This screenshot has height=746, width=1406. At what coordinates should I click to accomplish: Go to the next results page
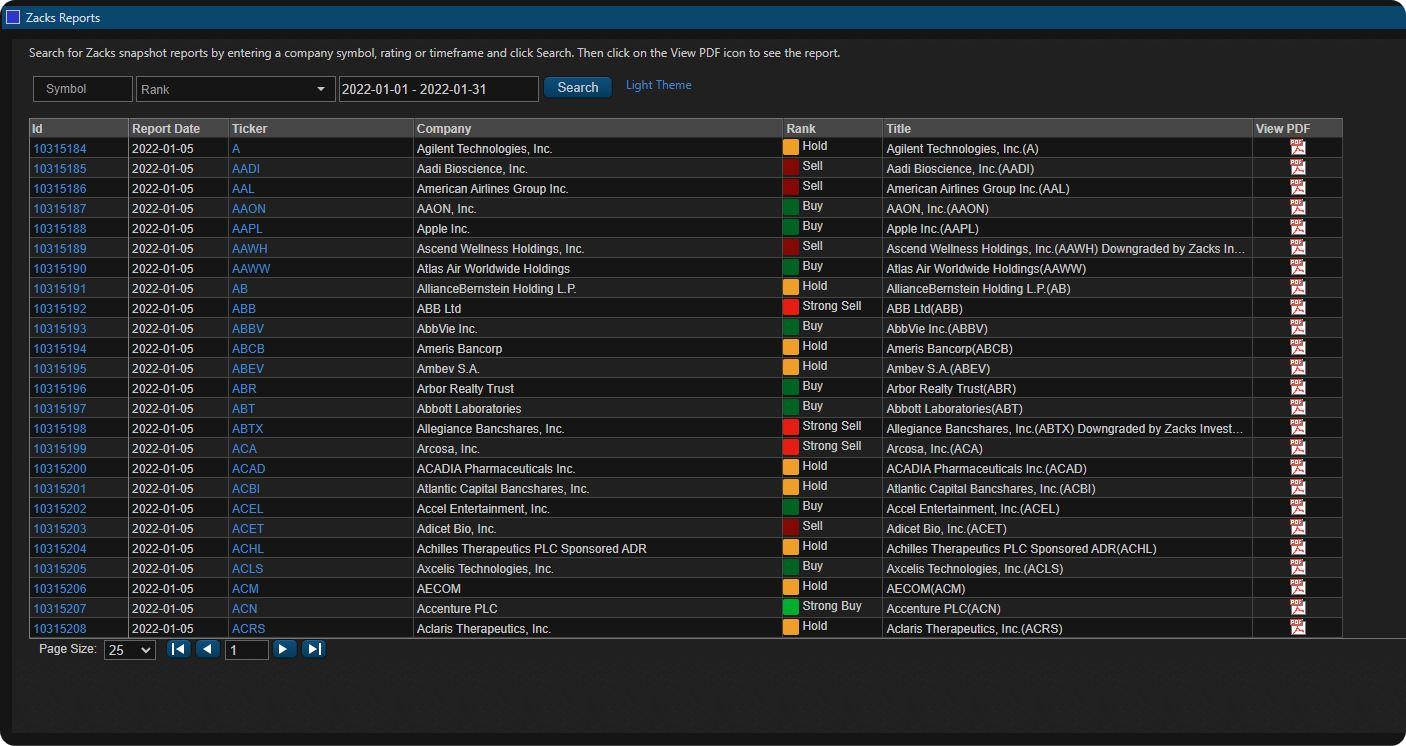click(284, 650)
